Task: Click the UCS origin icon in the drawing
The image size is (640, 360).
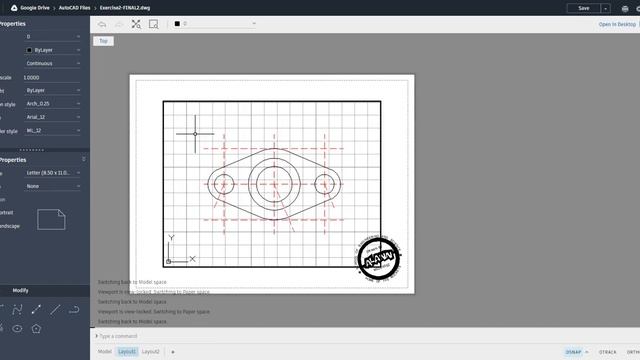Action: [x=169, y=261]
